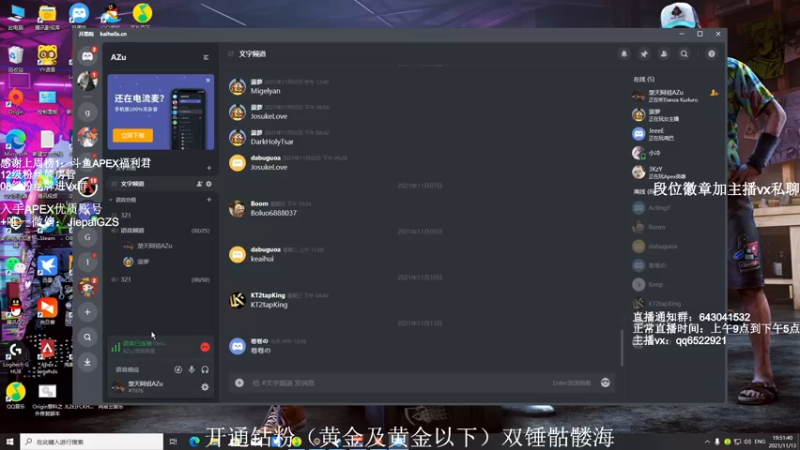Open channel search with the magnifier icon
Screen dimensions: 800x450
684,54
